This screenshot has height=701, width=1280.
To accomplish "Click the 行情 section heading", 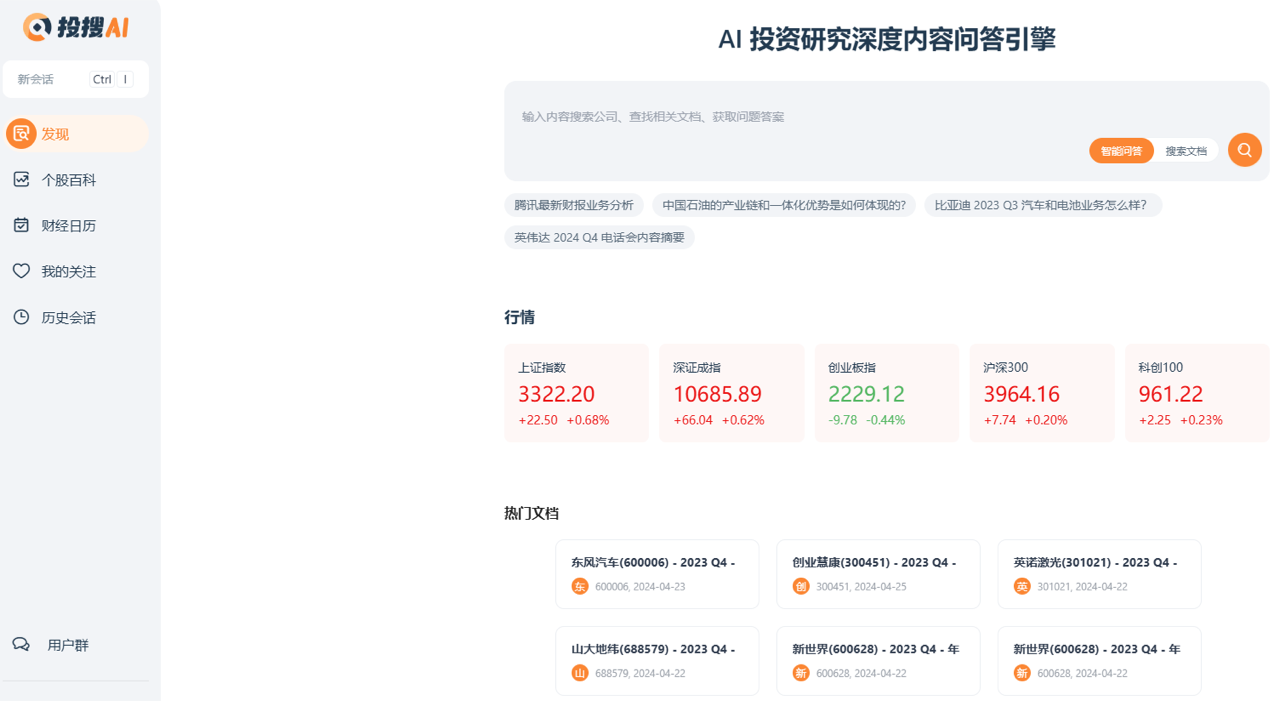I will [x=519, y=317].
